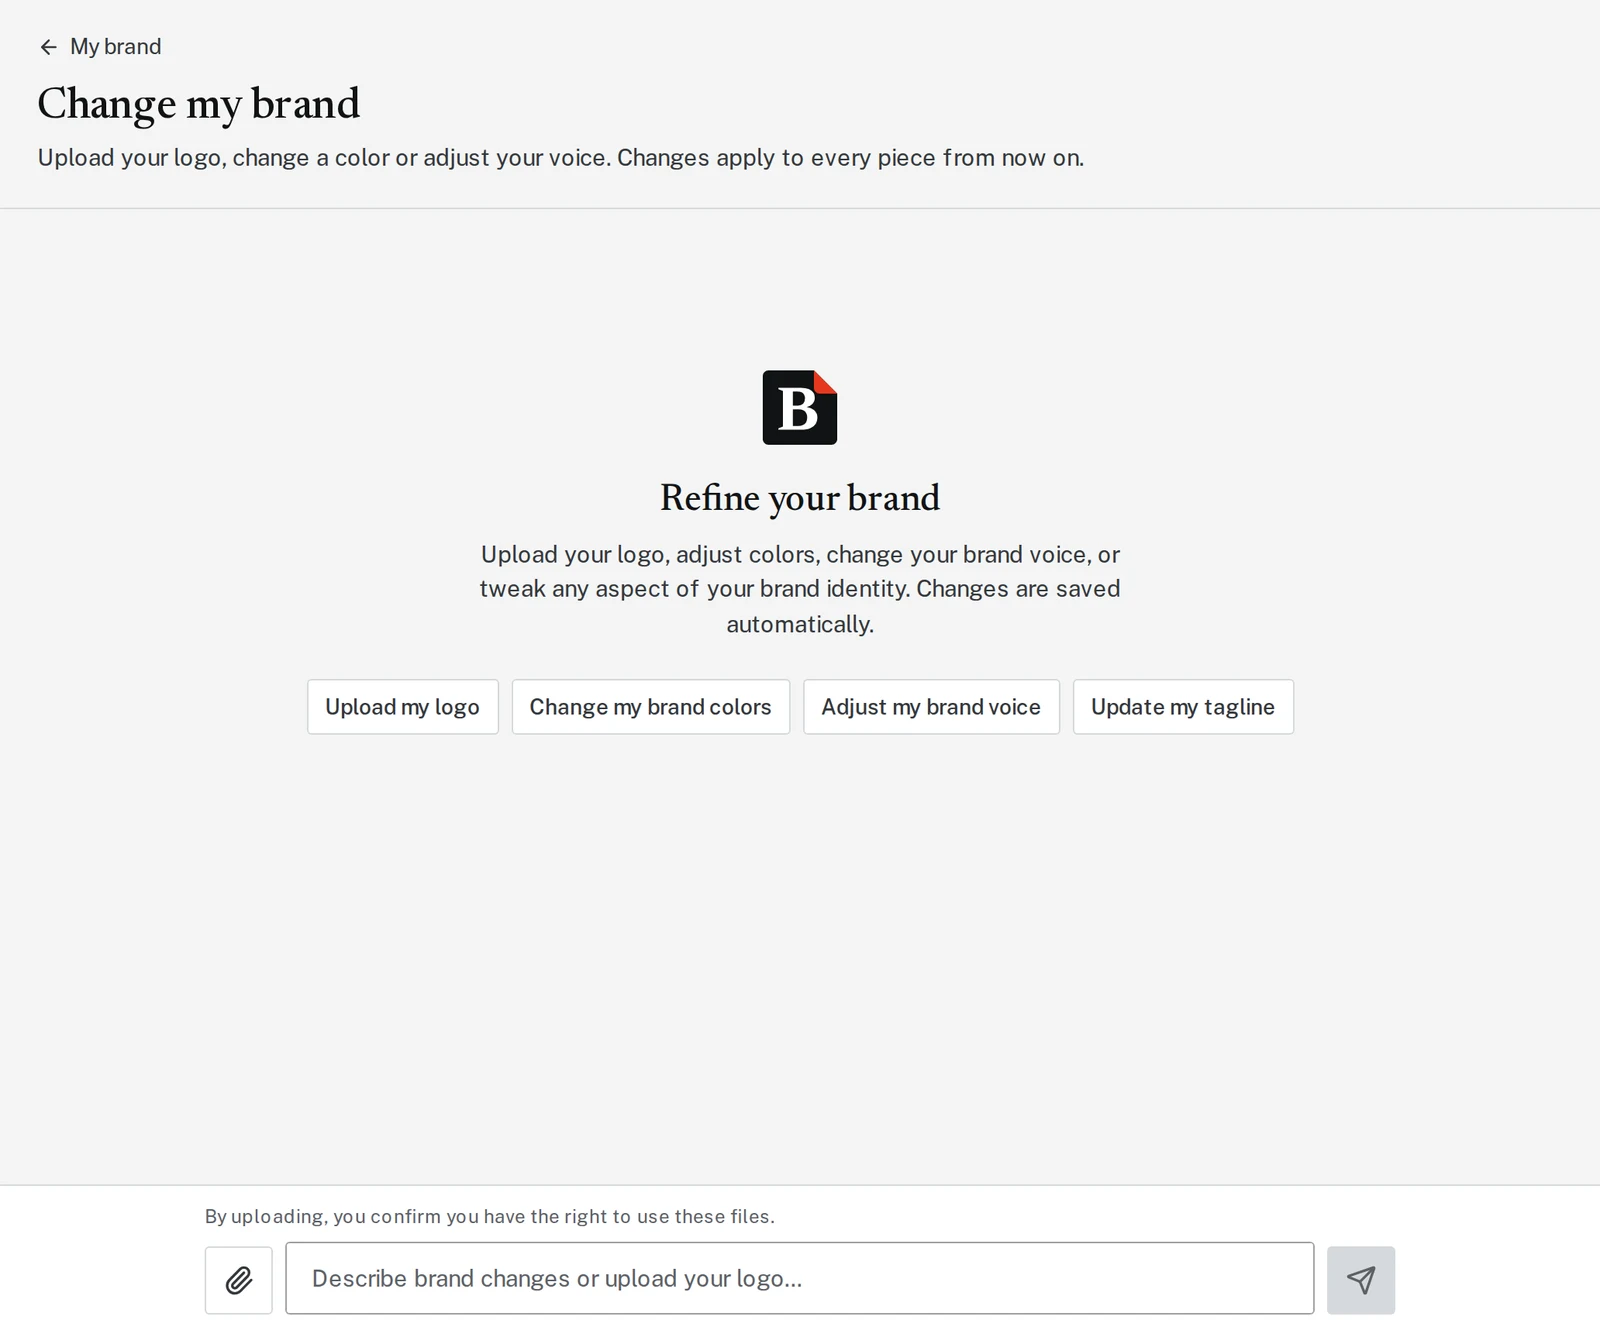
Task: Select Change my brand colors
Action: [651, 707]
